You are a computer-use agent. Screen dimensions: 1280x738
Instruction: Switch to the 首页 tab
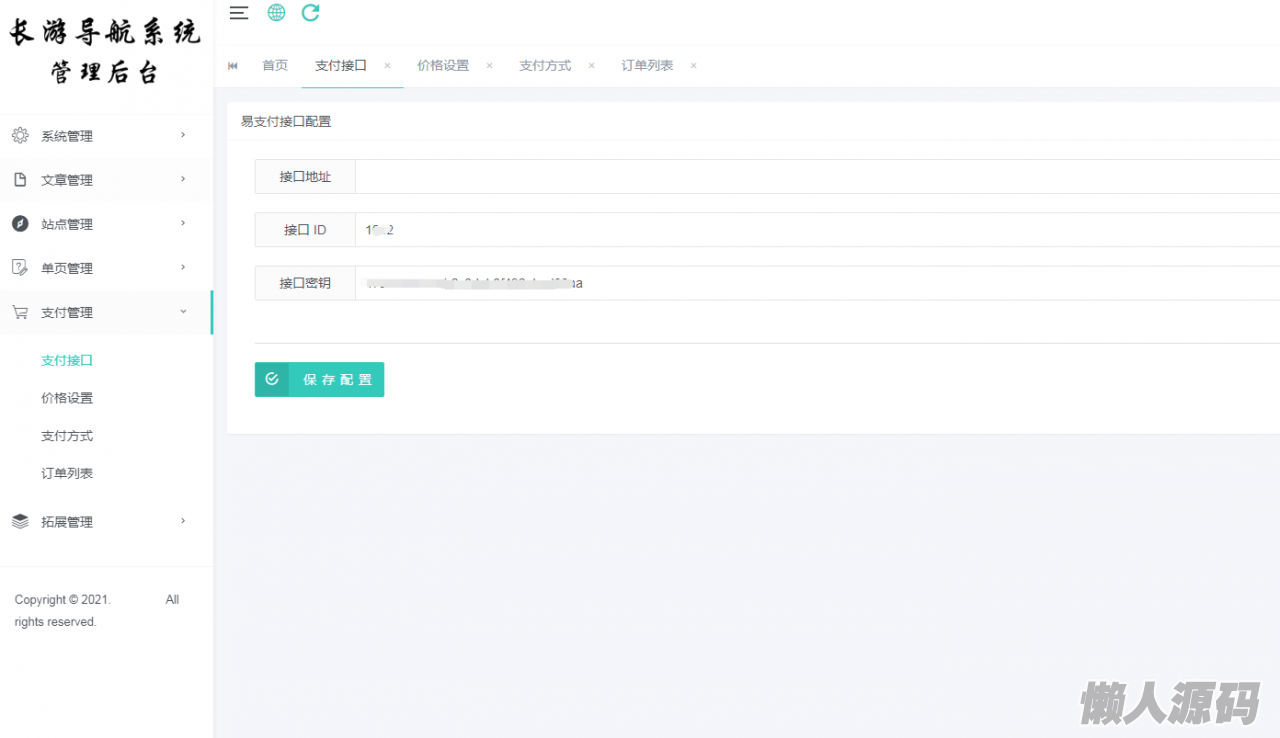(x=275, y=66)
